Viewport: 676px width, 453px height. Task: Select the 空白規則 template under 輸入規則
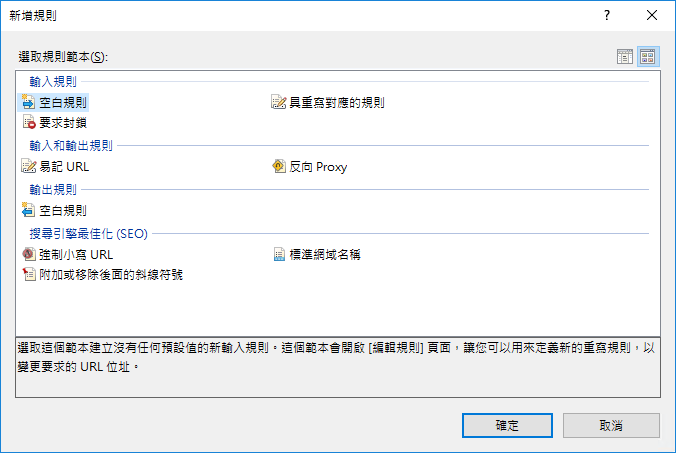(x=62, y=102)
